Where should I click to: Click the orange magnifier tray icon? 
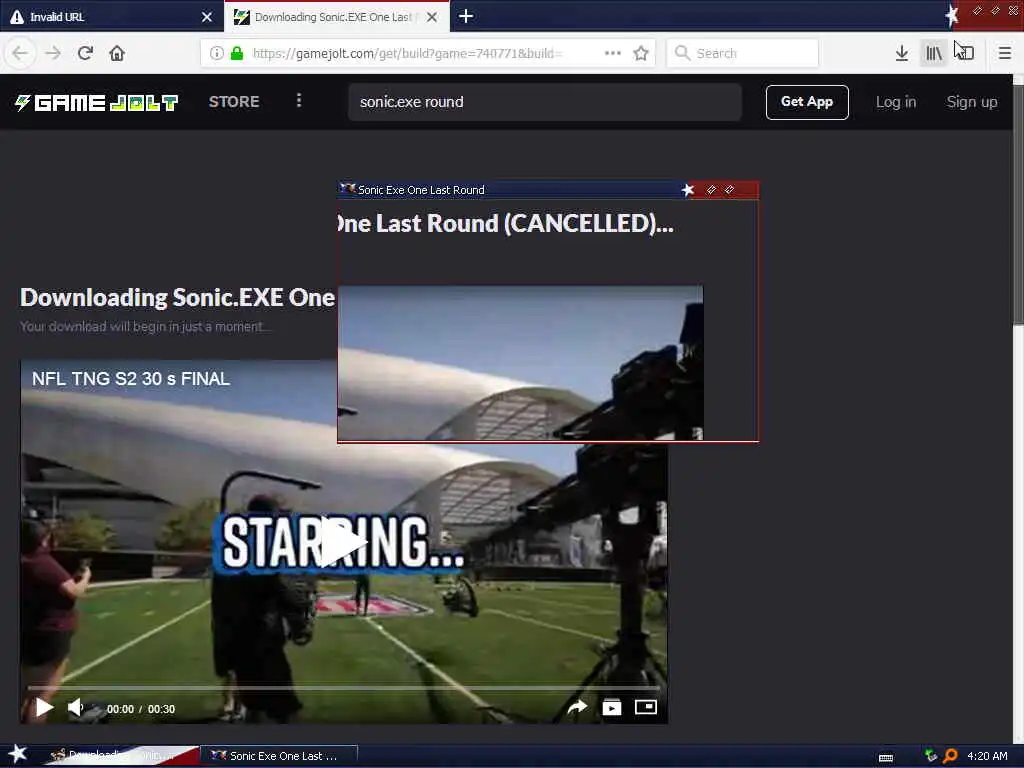coord(950,756)
